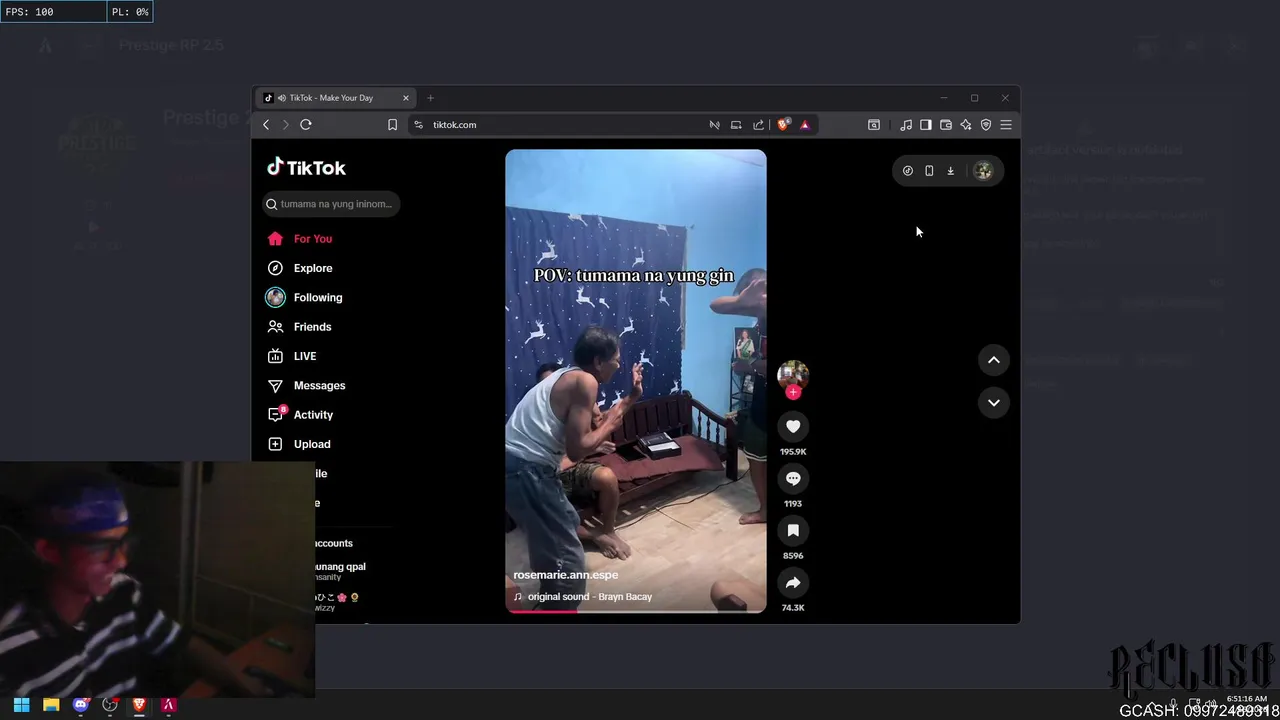Screen dimensions: 1280x720
Task: Go back using browser back arrow
Action: [266, 125]
